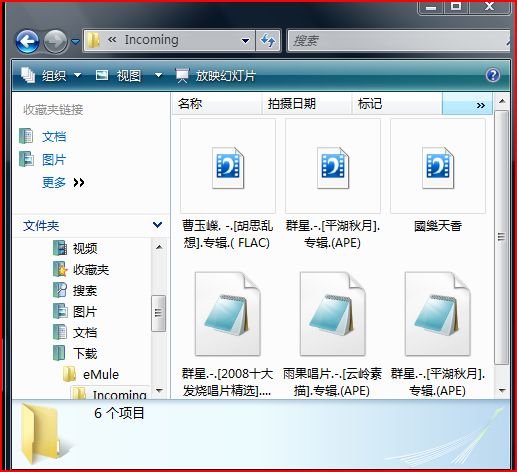Click the 收藏夹 star folder icon
This screenshot has height=472, width=517.
[60, 269]
